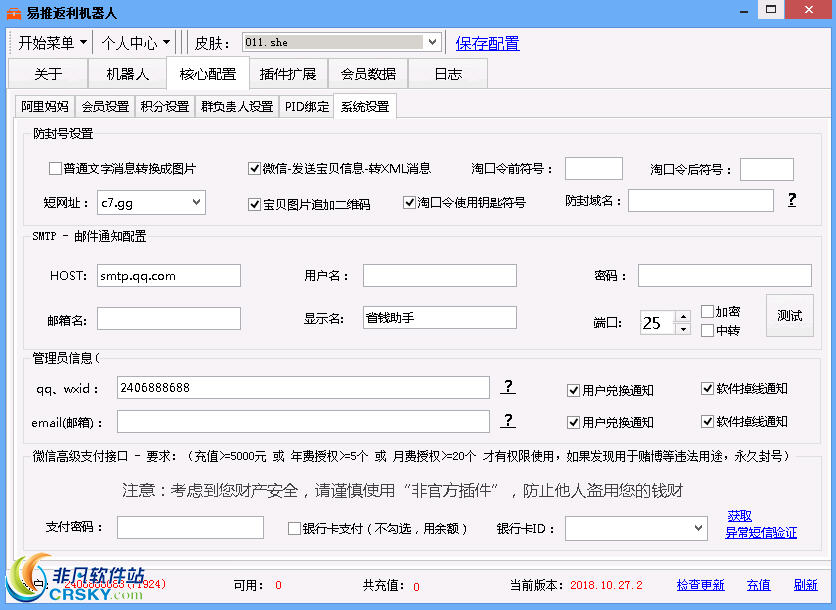Image resolution: width=836 pixels, height=610 pixels.
Task: Uncheck 微信-发送宝贝信息-转XML消息
Action: click(254, 168)
